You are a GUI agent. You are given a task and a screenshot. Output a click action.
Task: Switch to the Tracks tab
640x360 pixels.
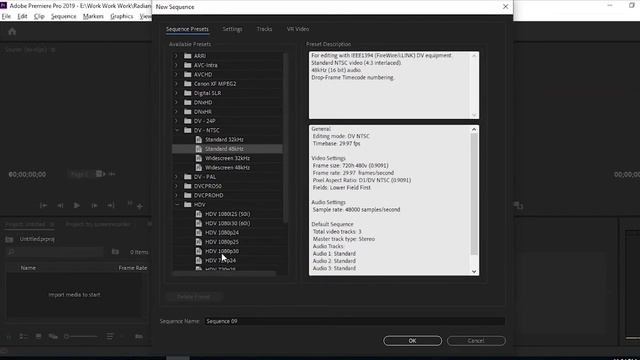point(264,29)
